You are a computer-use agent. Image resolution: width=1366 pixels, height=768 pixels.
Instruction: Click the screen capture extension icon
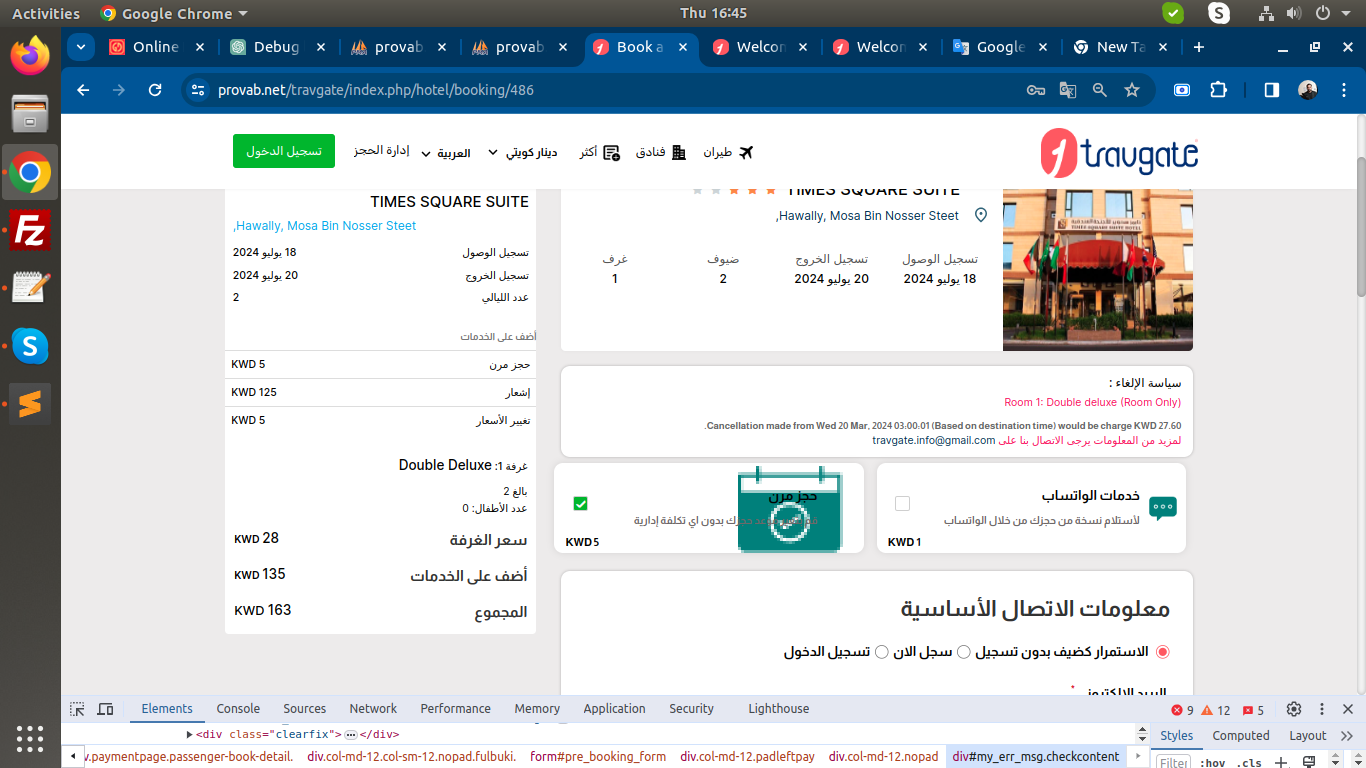(x=1182, y=90)
